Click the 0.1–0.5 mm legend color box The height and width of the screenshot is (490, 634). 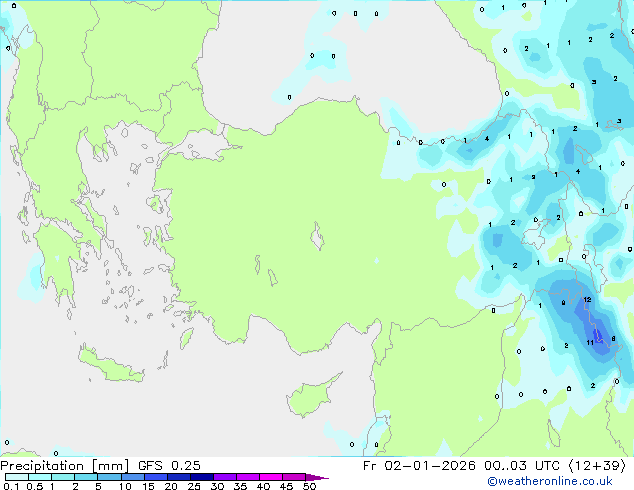(x=17, y=477)
